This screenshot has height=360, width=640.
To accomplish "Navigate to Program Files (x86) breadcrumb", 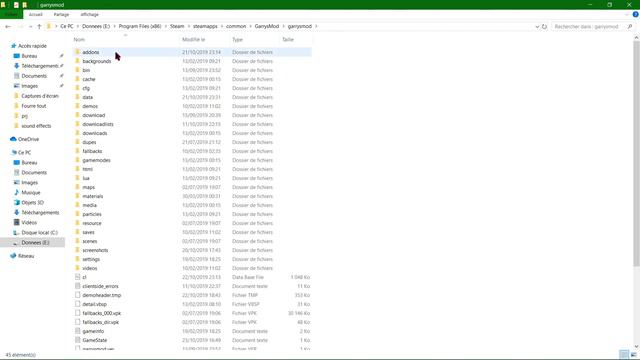I will (x=140, y=26).
